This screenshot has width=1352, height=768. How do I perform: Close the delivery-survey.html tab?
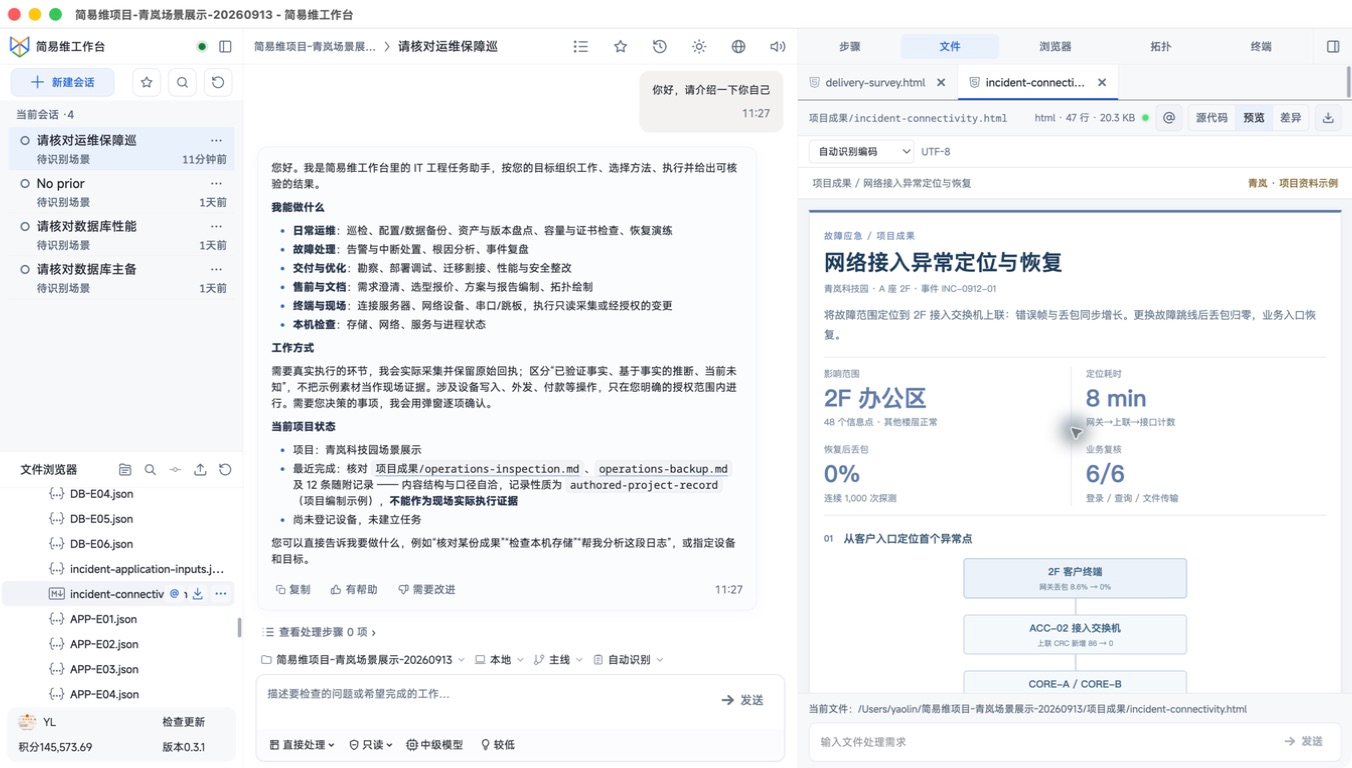941,82
